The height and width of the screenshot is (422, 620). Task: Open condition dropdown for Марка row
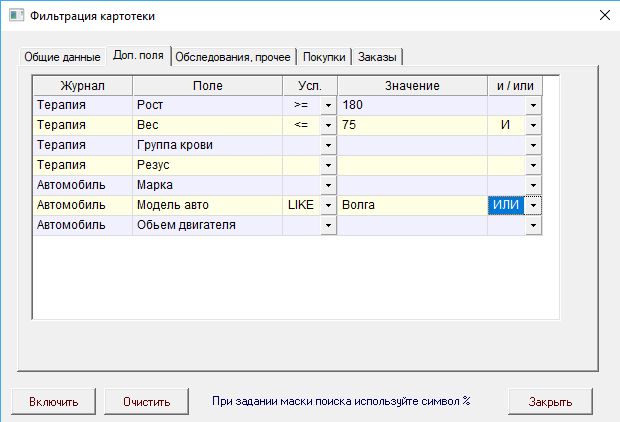tap(328, 185)
